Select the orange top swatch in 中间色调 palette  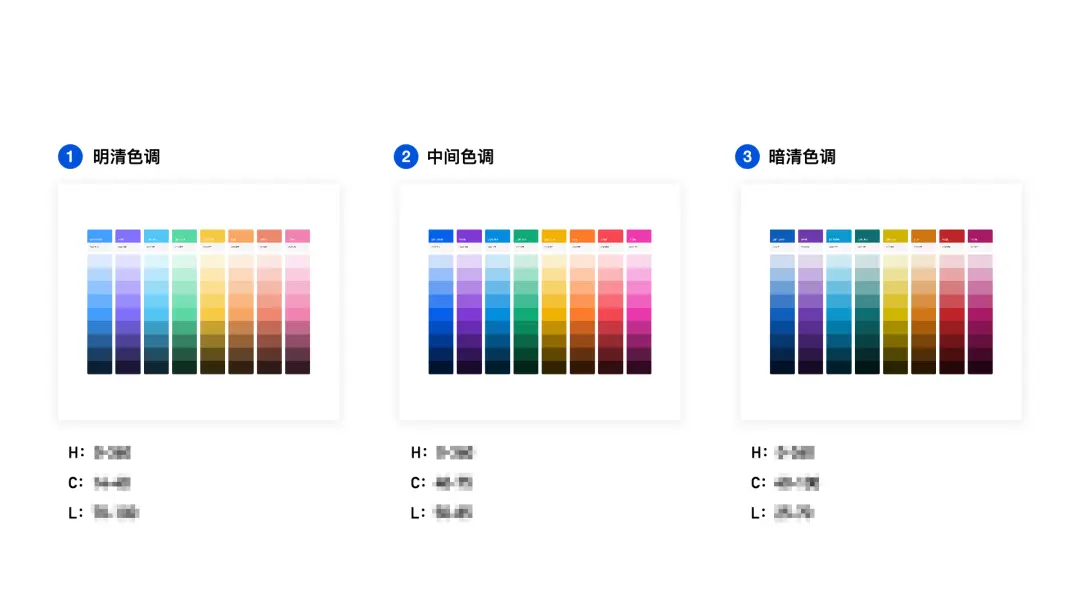point(582,236)
